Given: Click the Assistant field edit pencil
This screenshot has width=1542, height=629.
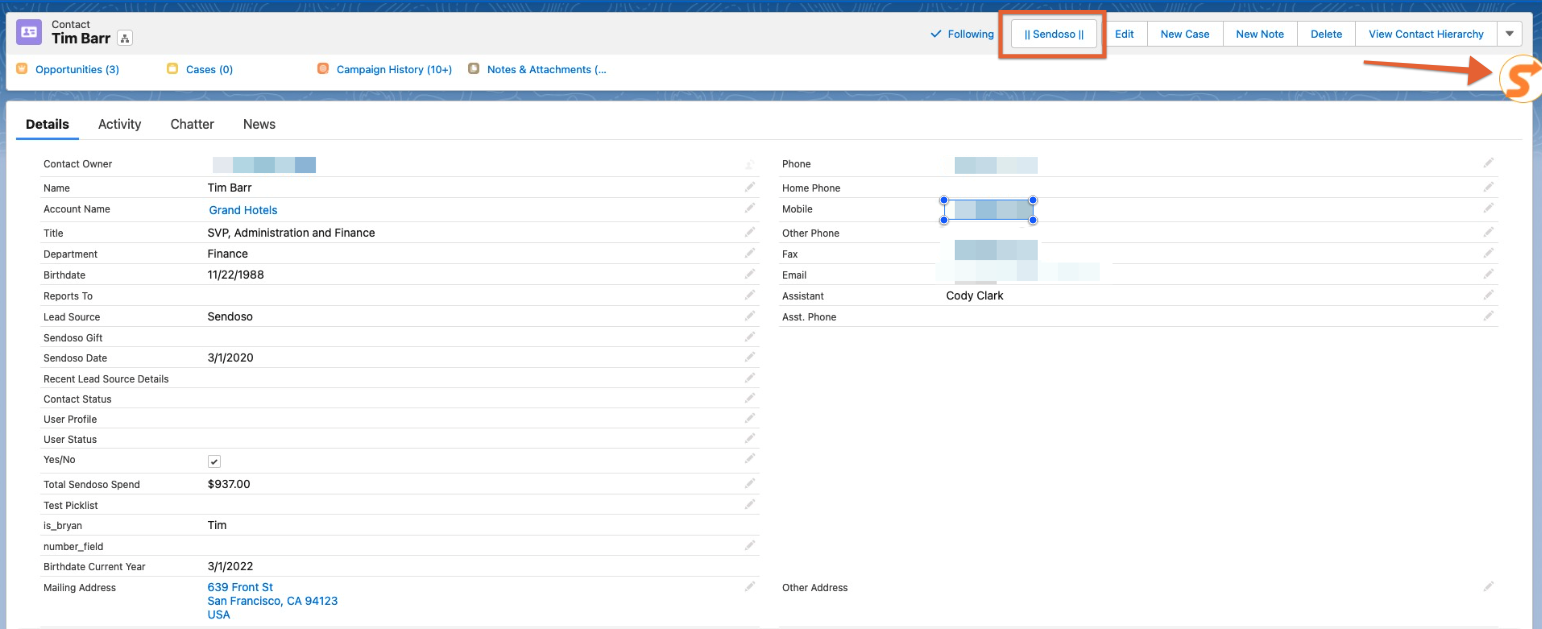Looking at the screenshot, I should (1489, 295).
